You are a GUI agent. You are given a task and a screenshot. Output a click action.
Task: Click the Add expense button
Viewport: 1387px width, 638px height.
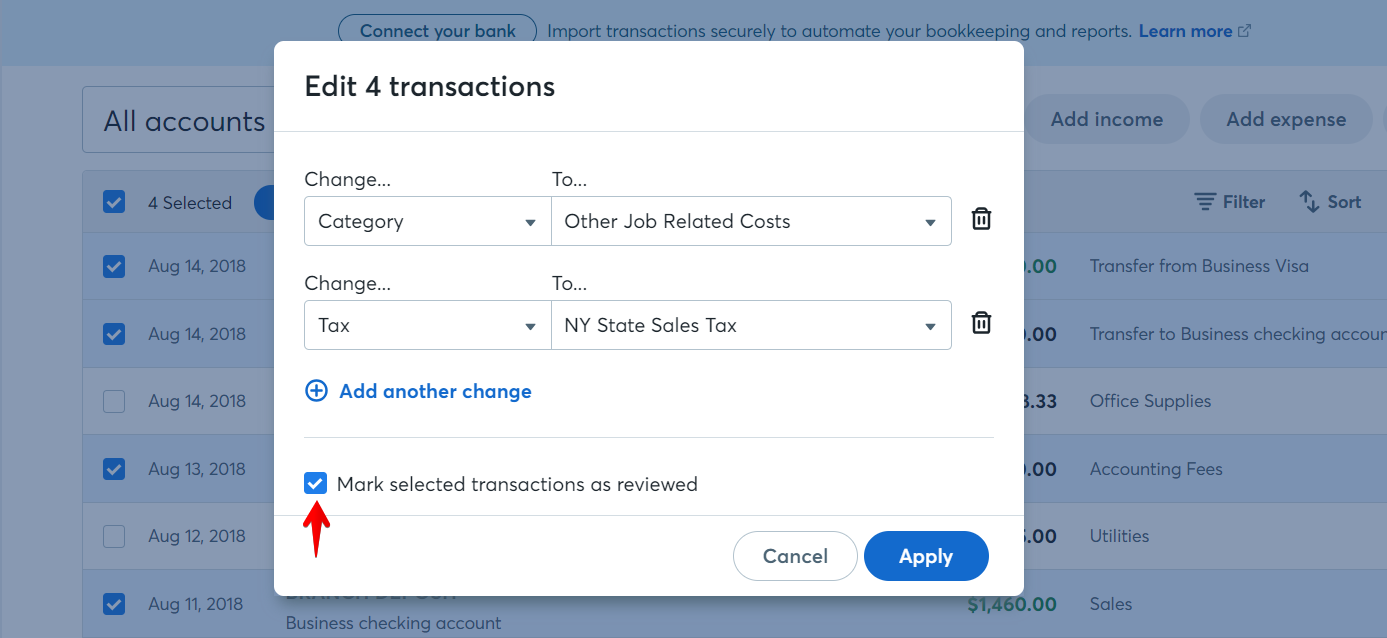click(x=1286, y=118)
